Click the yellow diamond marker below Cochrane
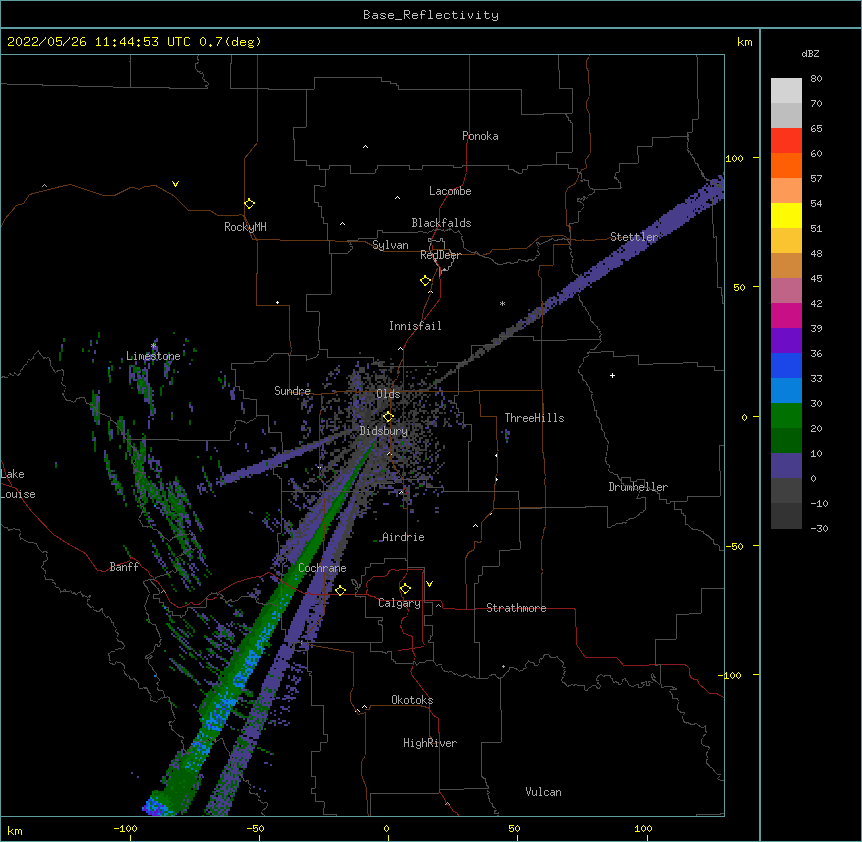 tap(340, 590)
